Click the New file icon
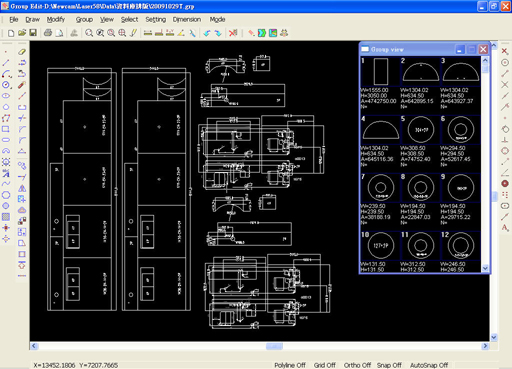The height and width of the screenshot is (369, 512). point(11,33)
